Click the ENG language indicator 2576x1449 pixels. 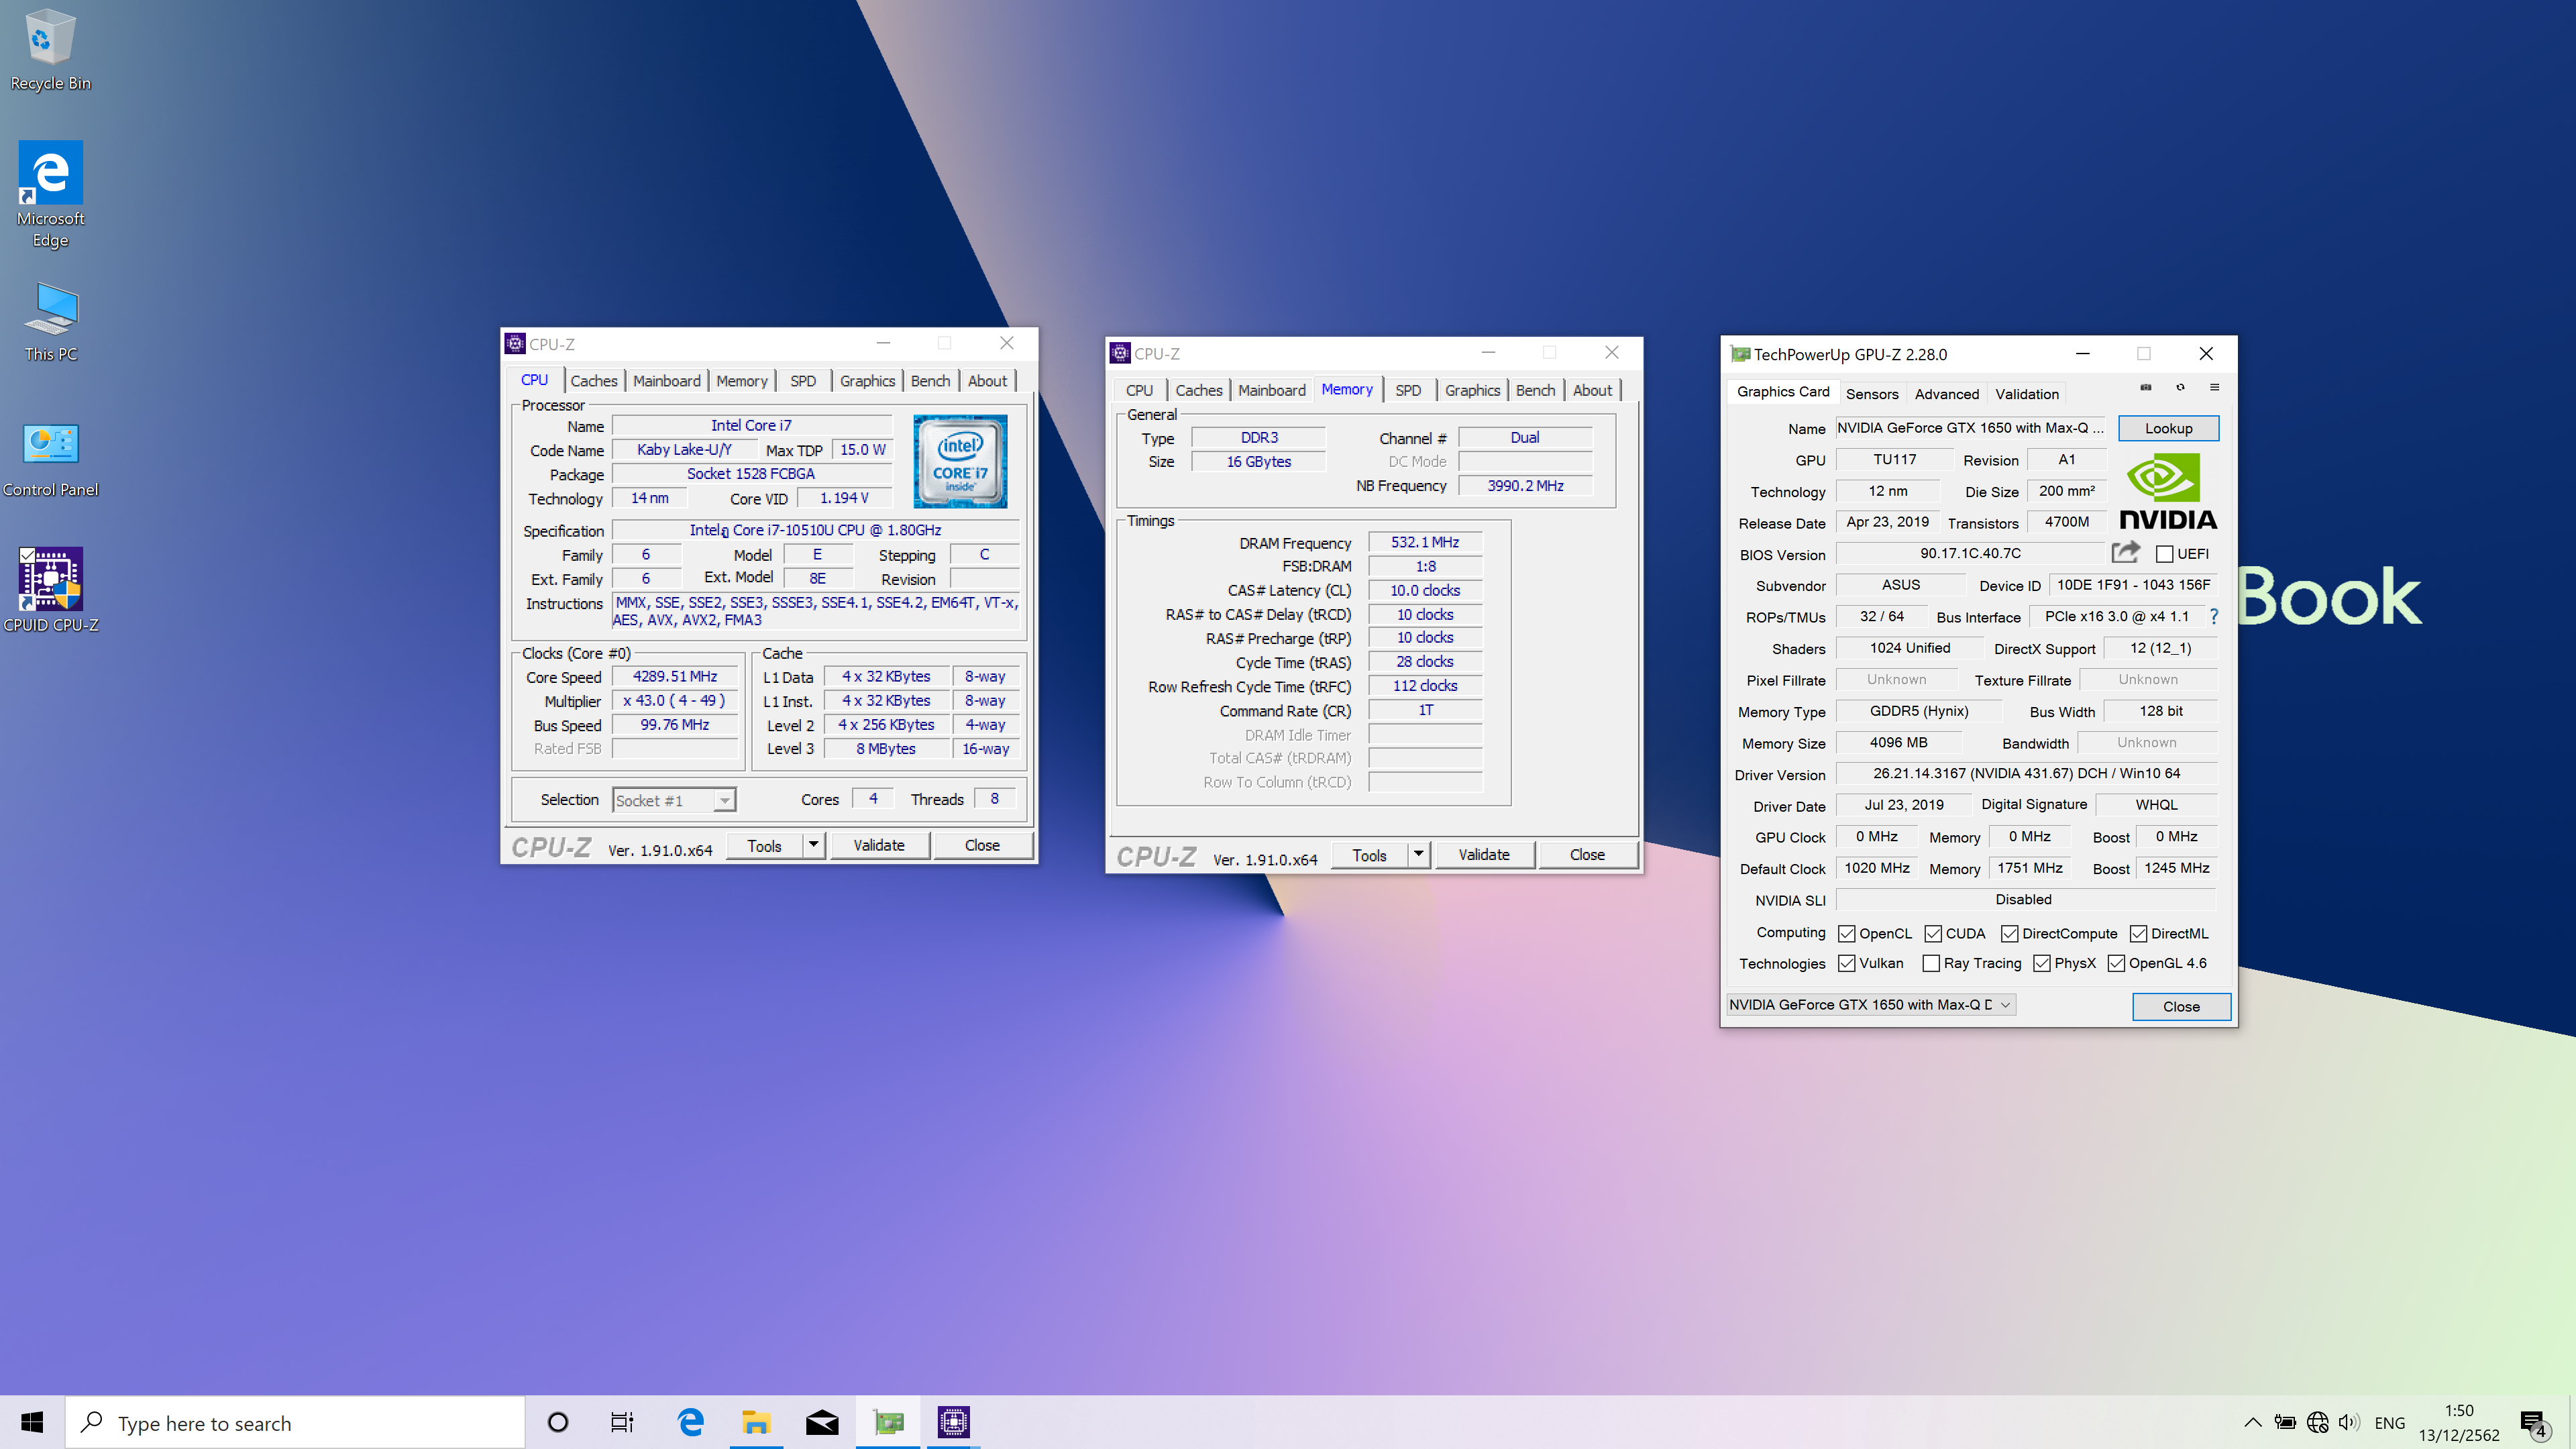(x=2389, y=1422)
